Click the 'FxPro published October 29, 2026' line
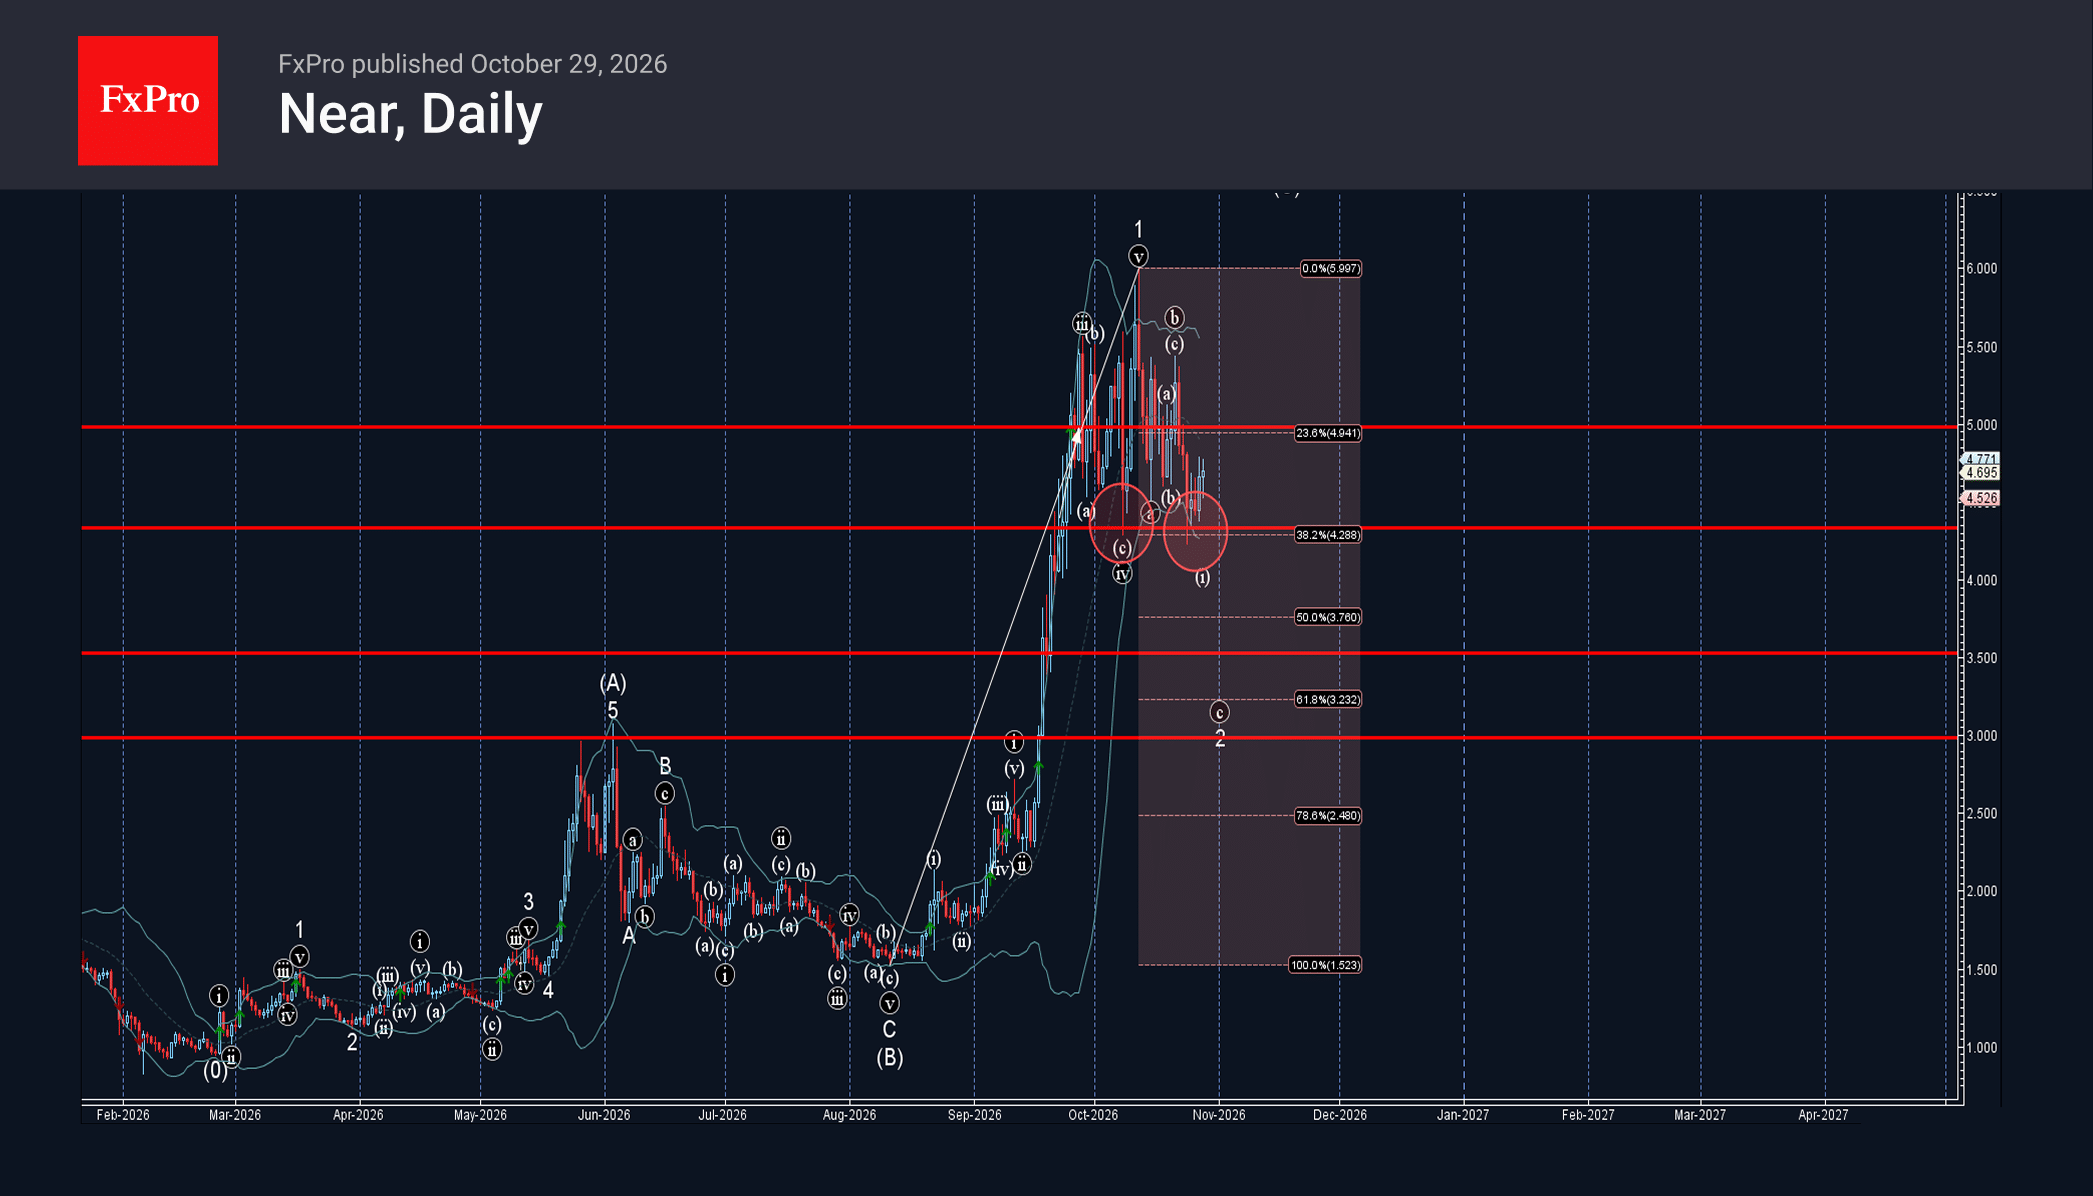Screen dimensions: 2093x1196 [472, 64]
